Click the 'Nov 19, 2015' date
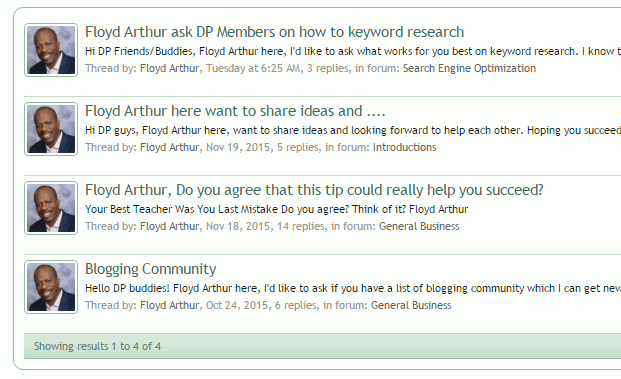The width and height of the screenshot is (621, 379). (238, 147)
